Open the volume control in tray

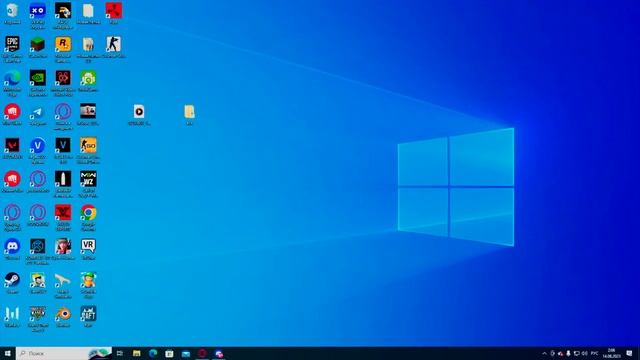click(584, 353)
